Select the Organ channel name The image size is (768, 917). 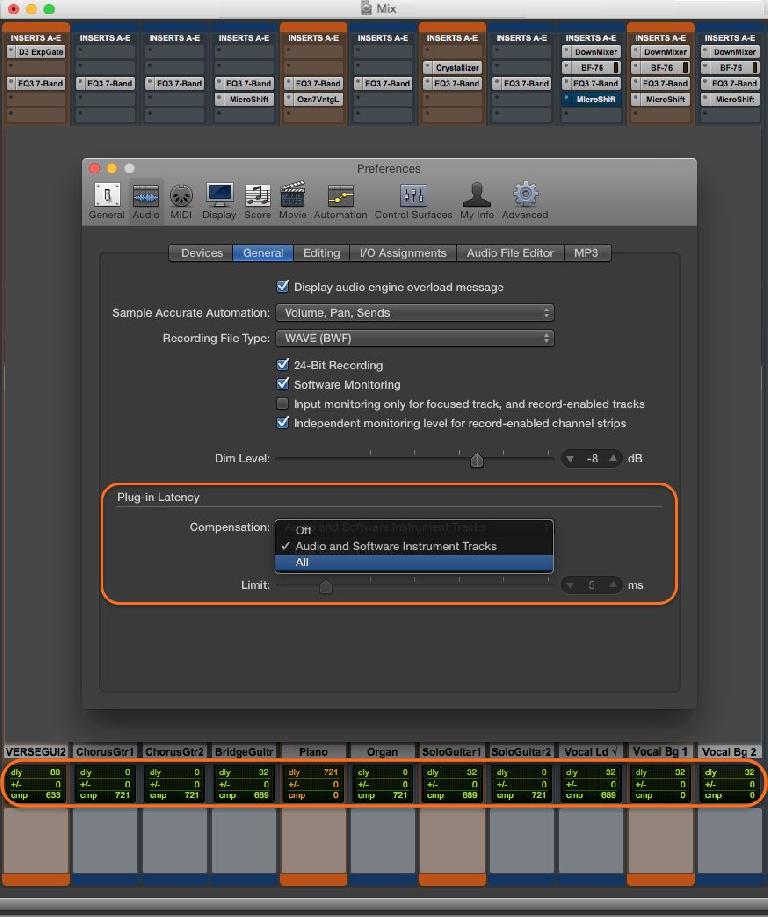click(383, 751)
